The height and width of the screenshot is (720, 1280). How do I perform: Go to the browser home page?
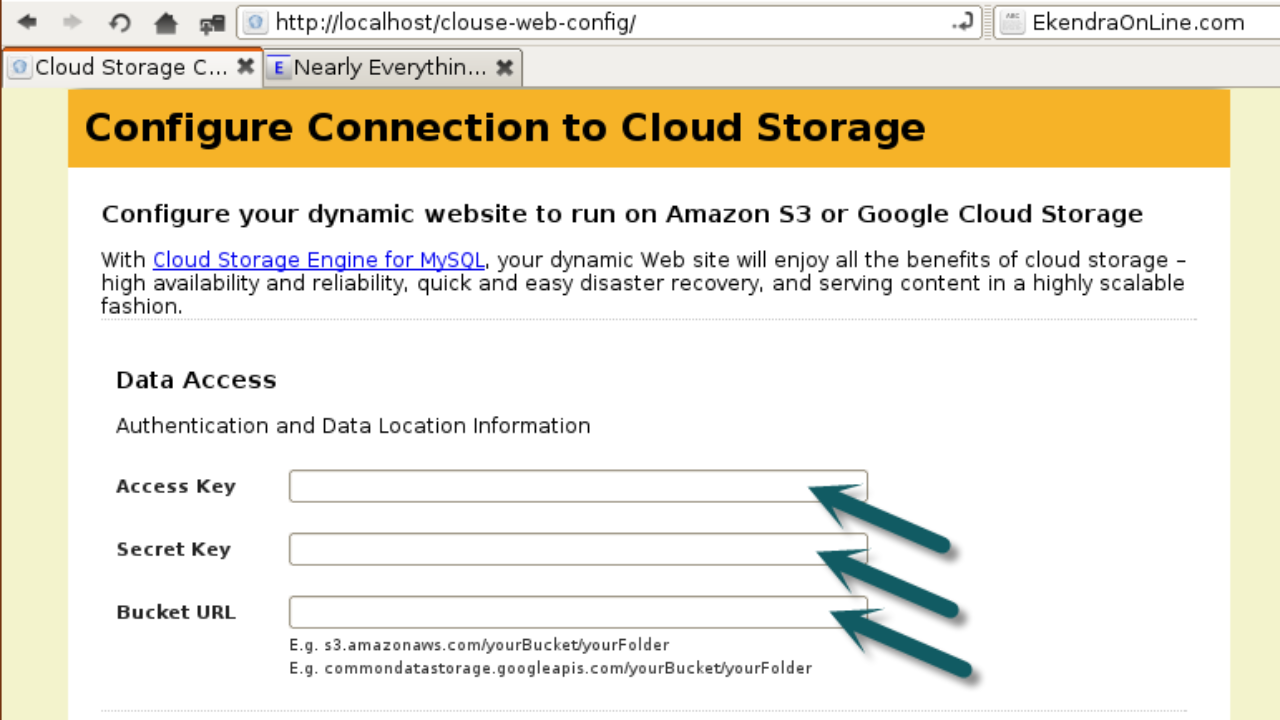point(165,22)
